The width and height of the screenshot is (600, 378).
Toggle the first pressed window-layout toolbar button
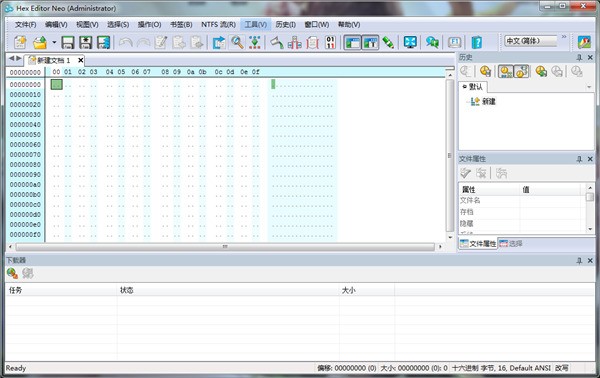352,42
